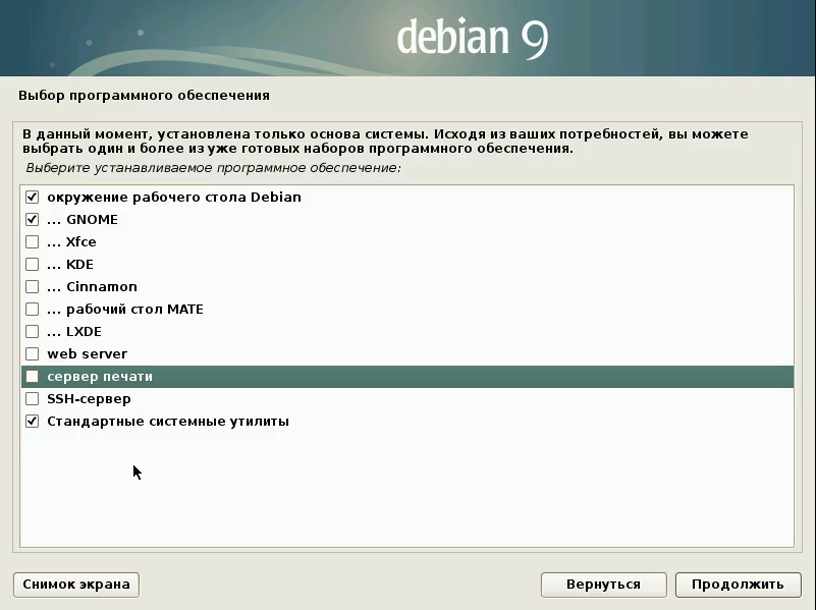Enable the 'рабочий стол MATE' checkbox

(x=32, y=309)
